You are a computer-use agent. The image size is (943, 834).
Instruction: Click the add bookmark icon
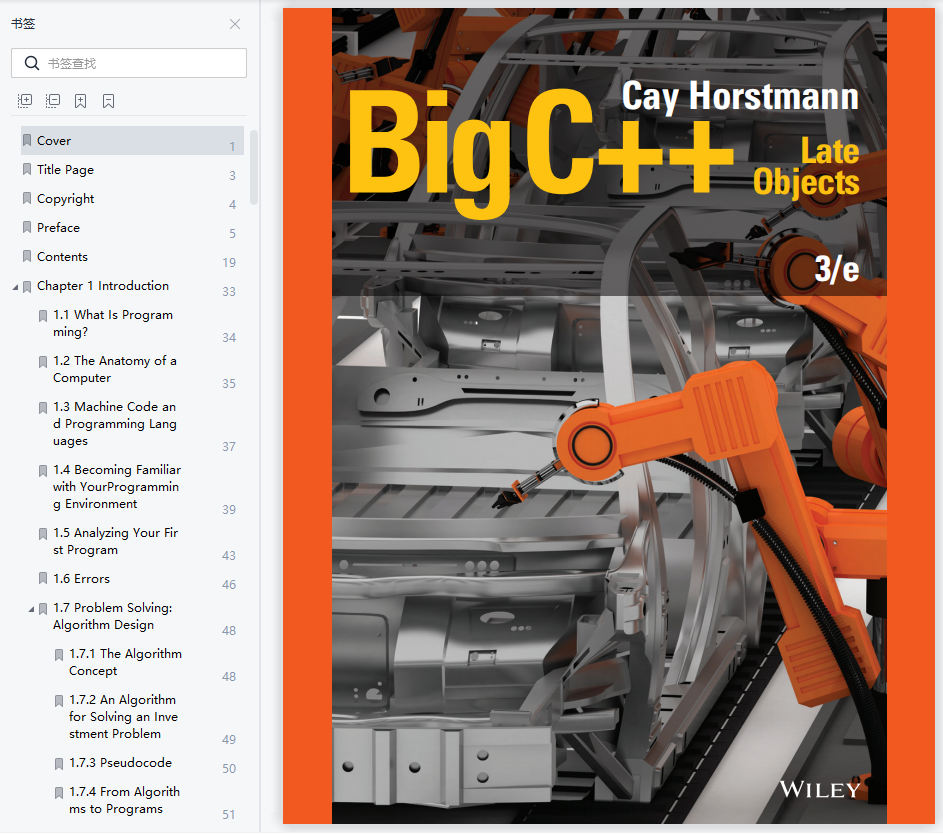coord(81,100)
